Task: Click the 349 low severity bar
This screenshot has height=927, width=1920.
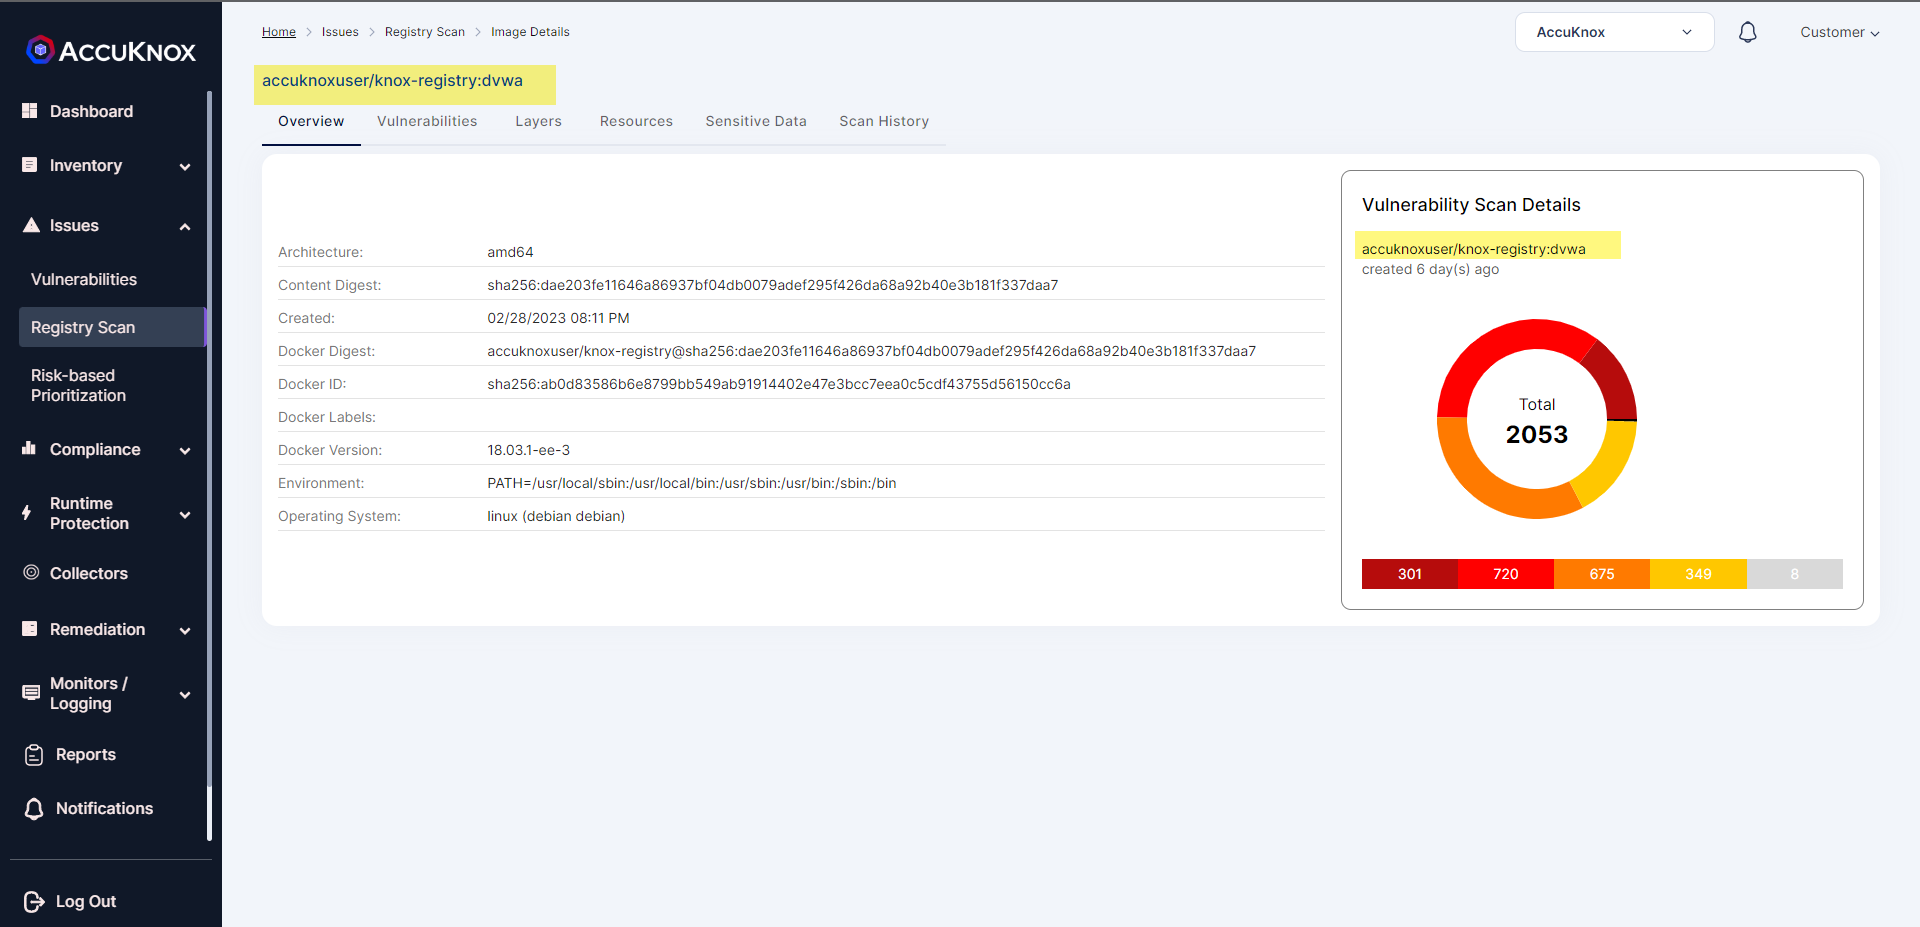Action: (1698, 574)
